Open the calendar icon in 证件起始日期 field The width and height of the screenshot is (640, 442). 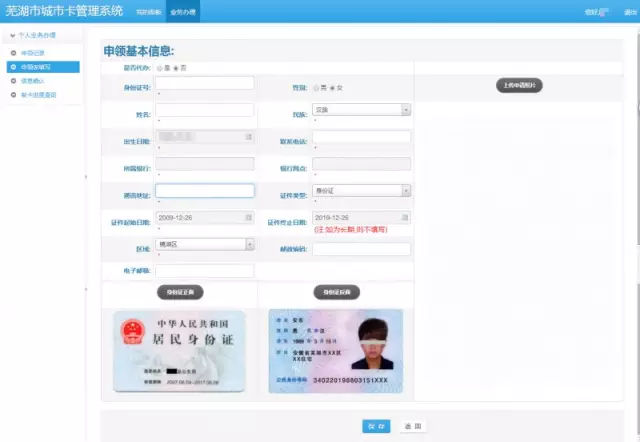(x=248, y=217)
